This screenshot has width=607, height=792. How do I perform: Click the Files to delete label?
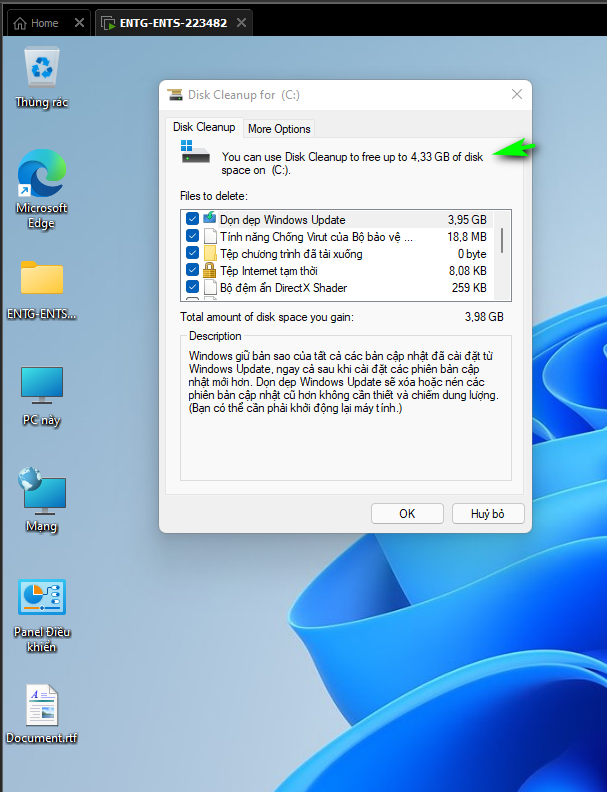tap(214, 196)
